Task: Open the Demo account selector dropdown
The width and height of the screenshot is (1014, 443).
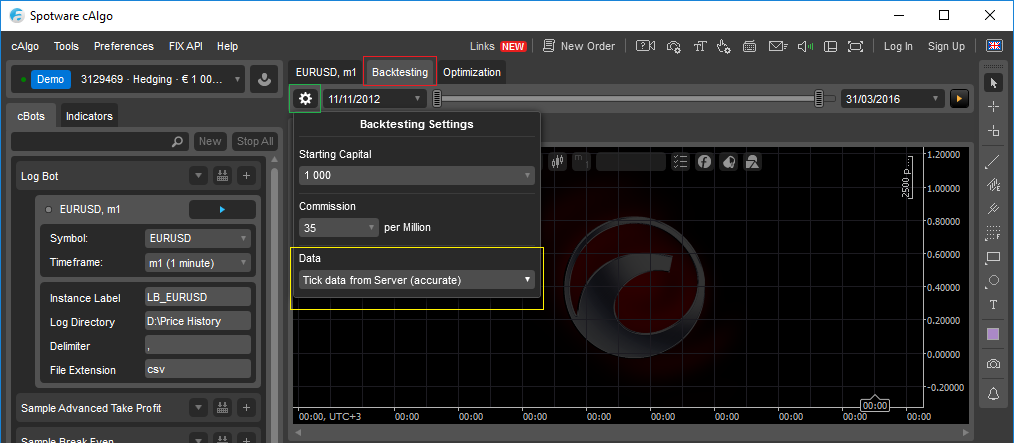Action: (x=128, y=80)
